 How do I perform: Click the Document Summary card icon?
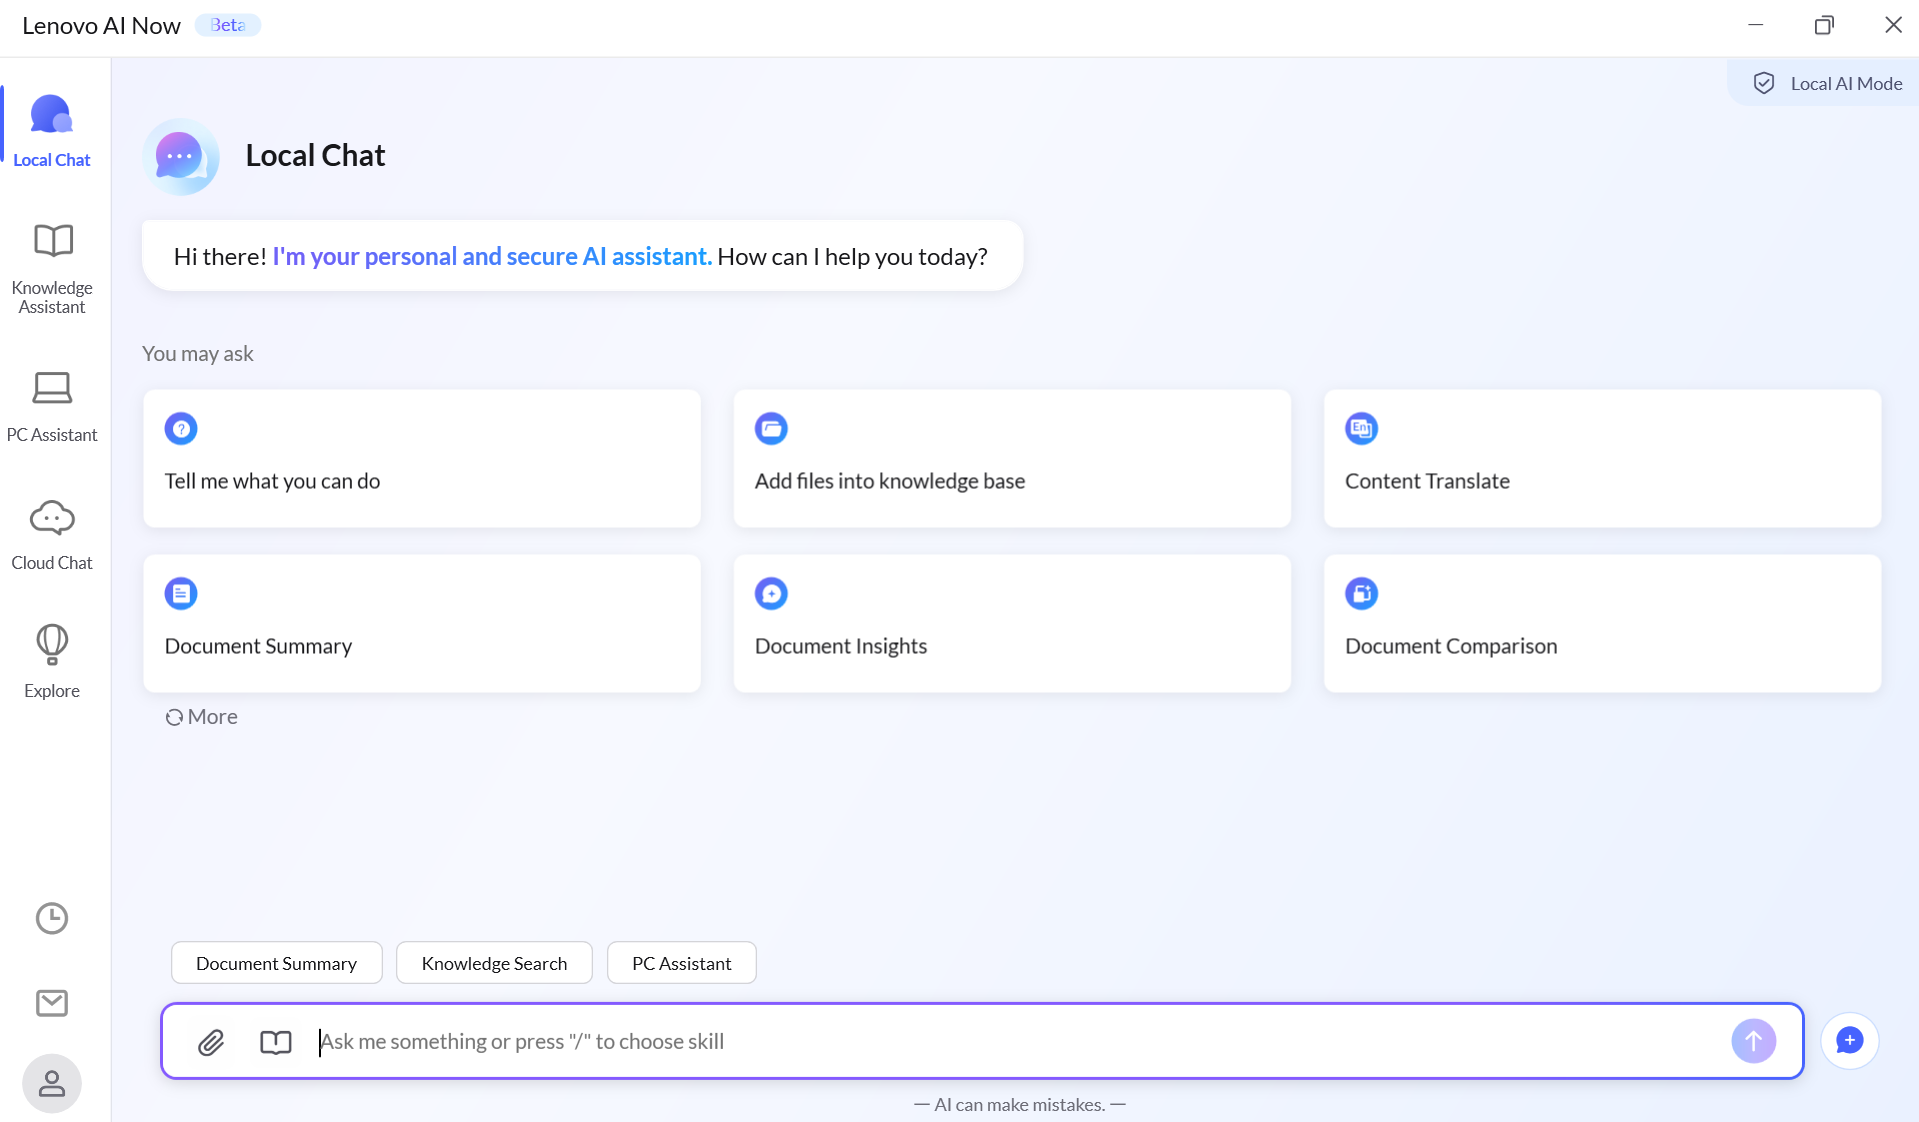[181, 594]
